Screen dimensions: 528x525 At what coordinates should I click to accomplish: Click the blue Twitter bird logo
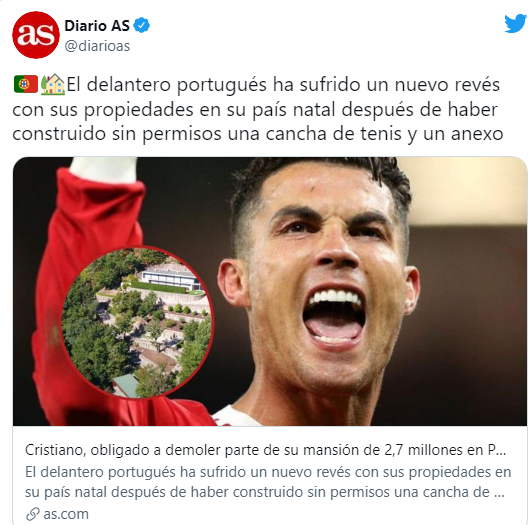pyautogui.click(x=516, y=24)
